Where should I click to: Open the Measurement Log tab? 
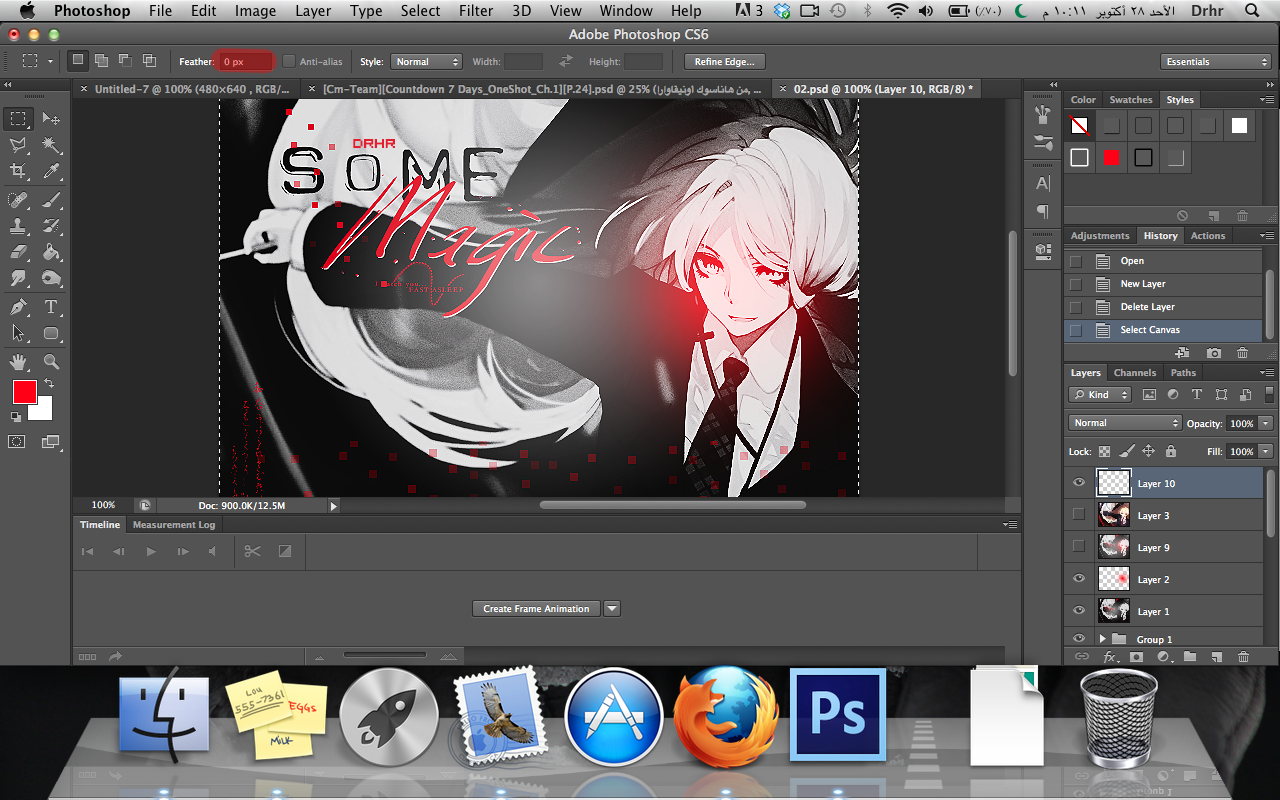(174, 525)
